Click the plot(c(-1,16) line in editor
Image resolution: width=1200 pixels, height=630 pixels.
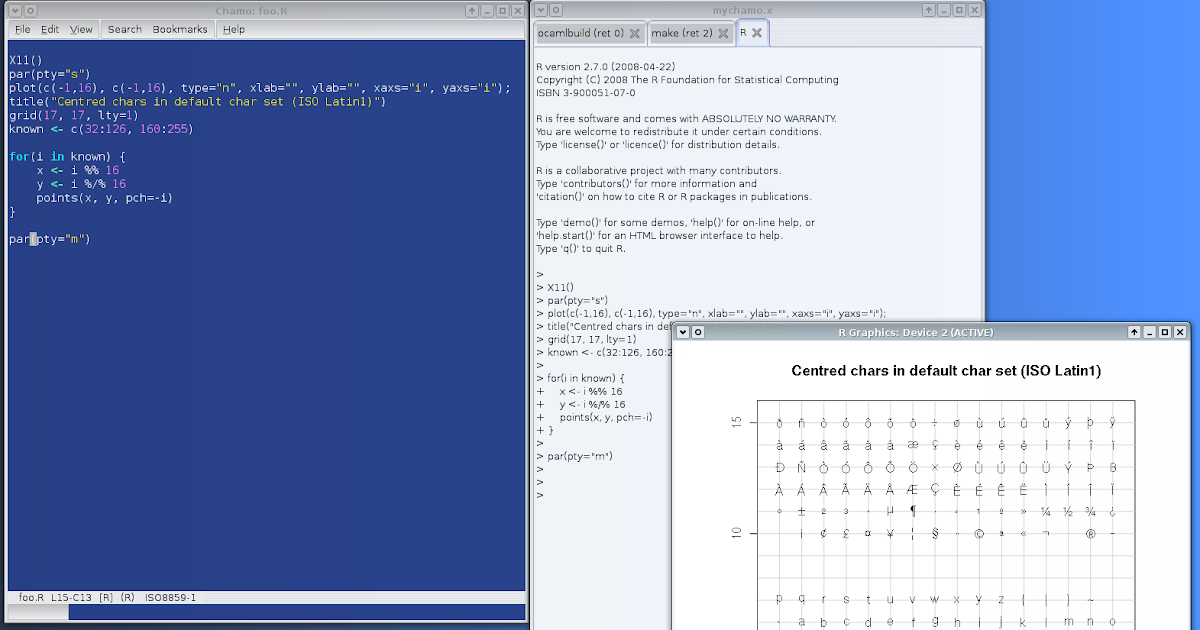(x=260, y=88)
